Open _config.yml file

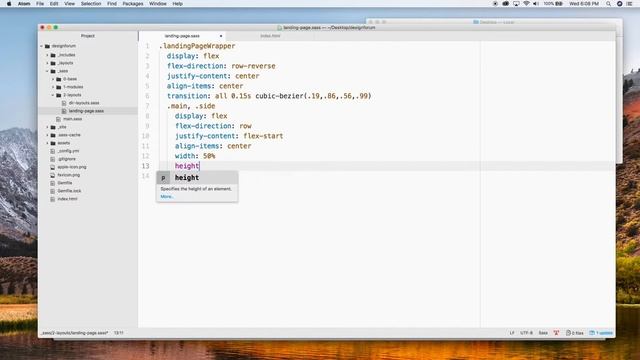68,151
